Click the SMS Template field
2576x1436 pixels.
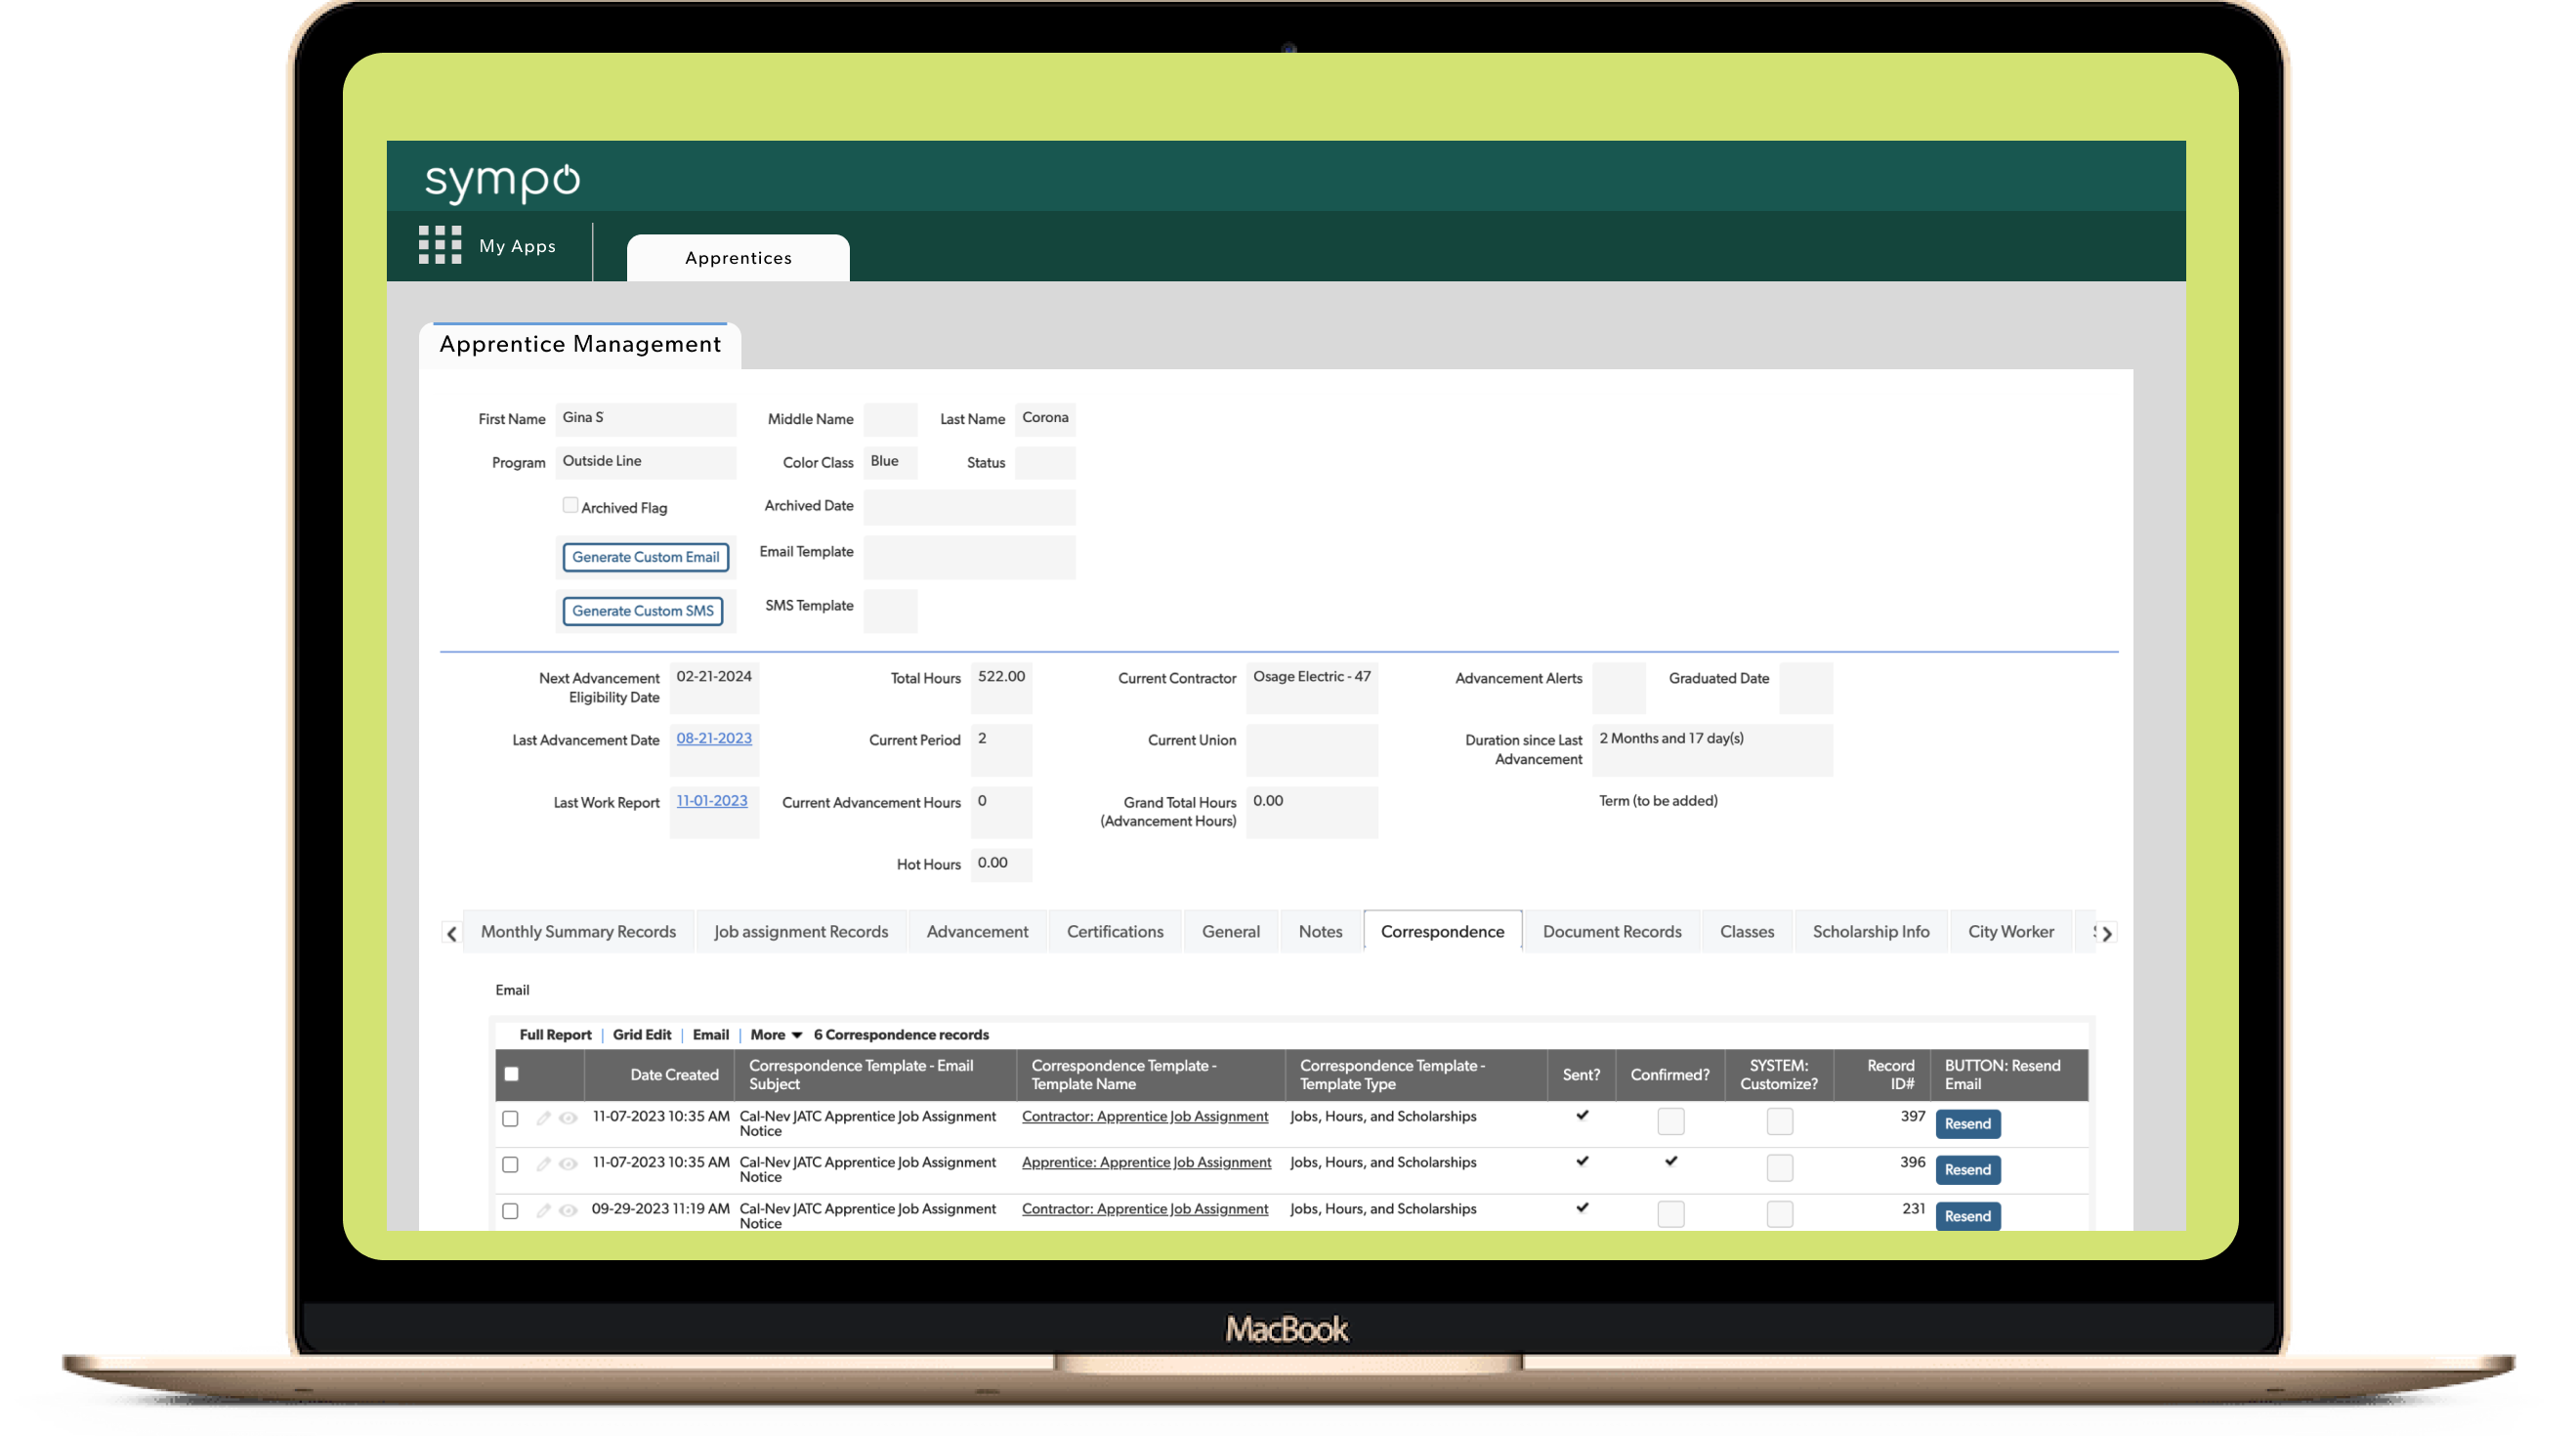890,611
